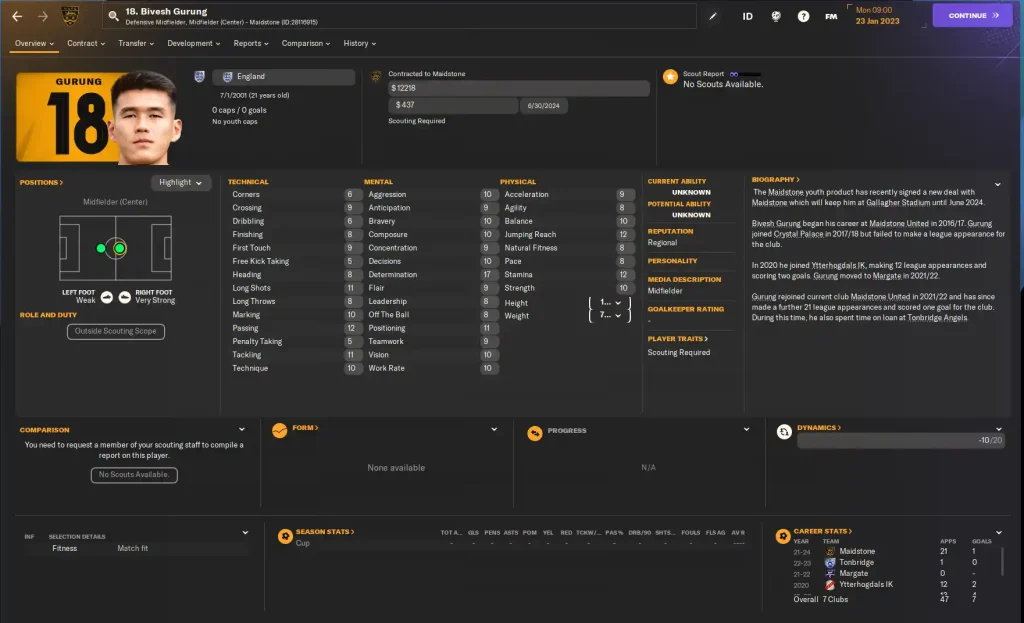Open the Career Stats heading link
1024x623 pixels.
[x=822, y=532]
